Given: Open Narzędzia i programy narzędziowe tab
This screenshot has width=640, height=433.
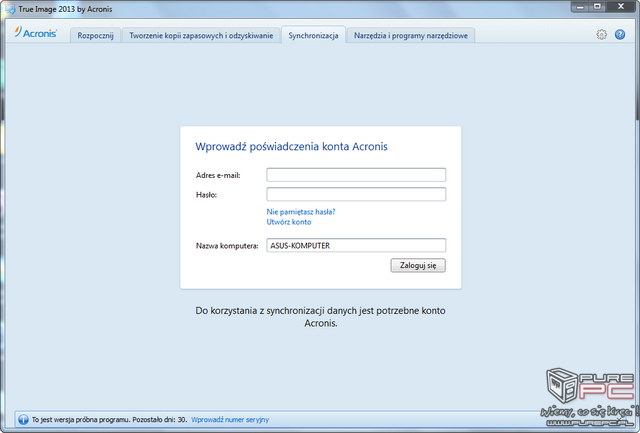Looking at the screenshot, I should click(x=411, y=36).
